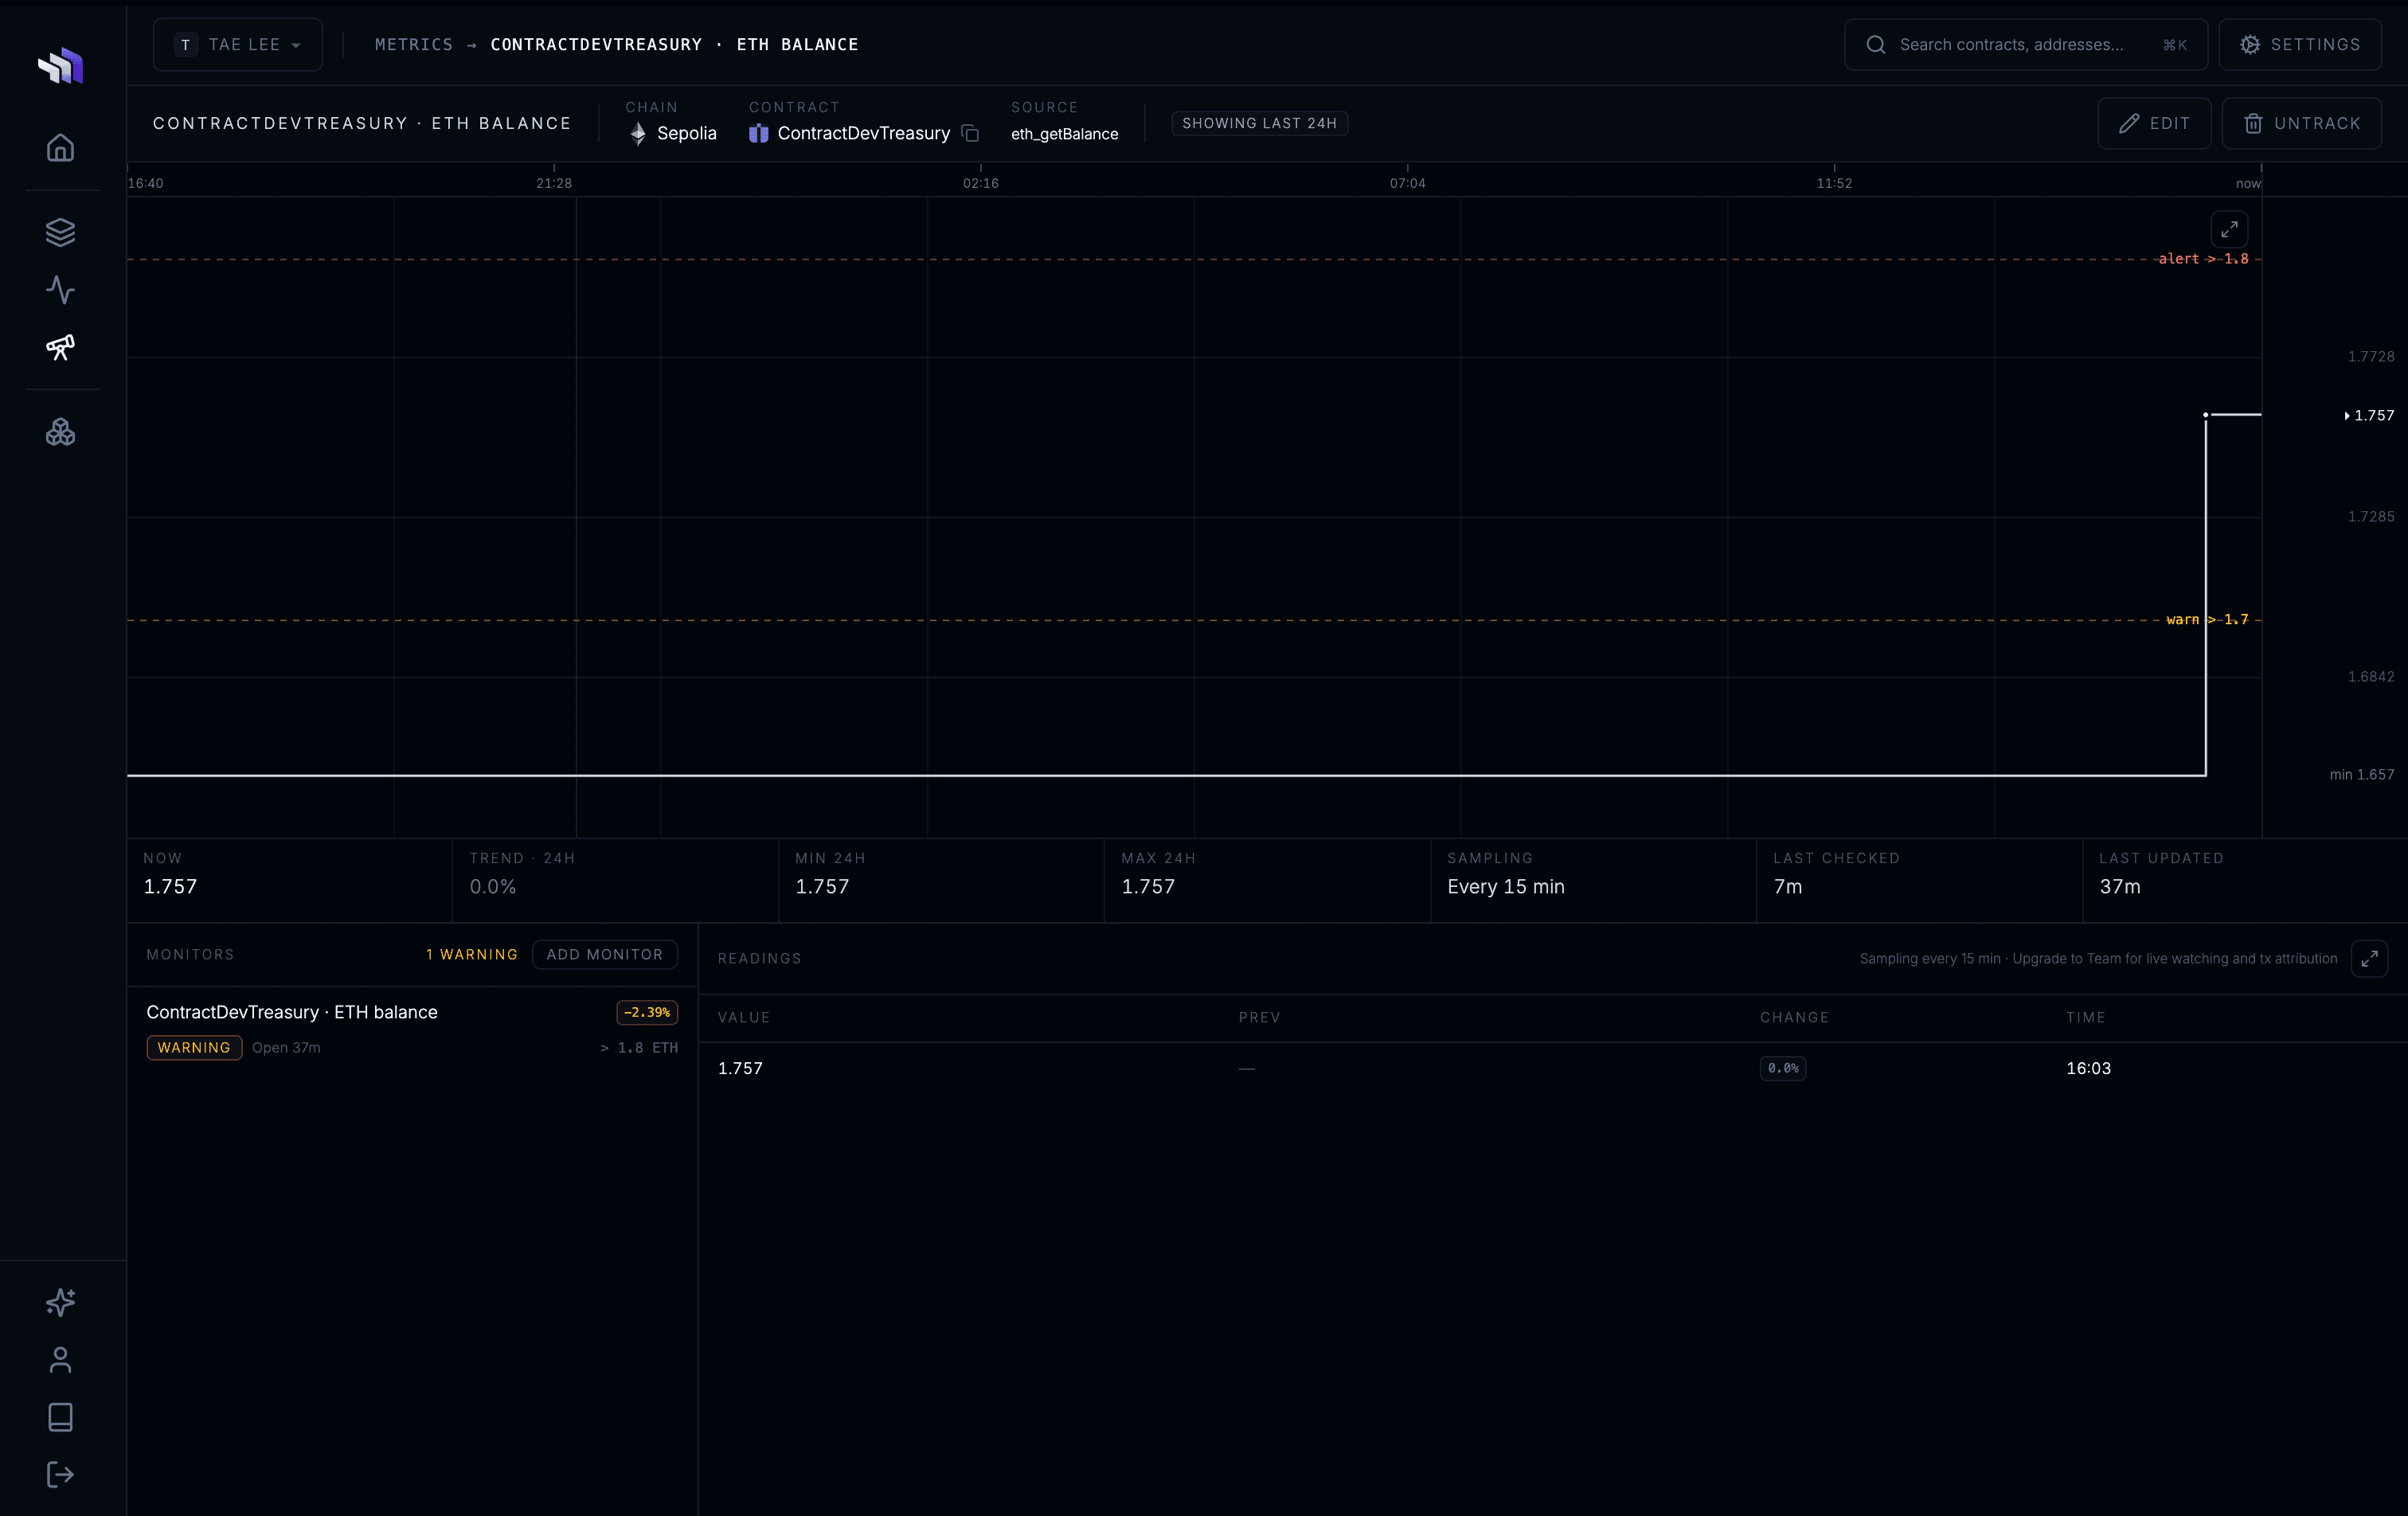Open the user profile sidebar icon
This screenshot has width=2408, height=1516.
tap(61, 1360)
